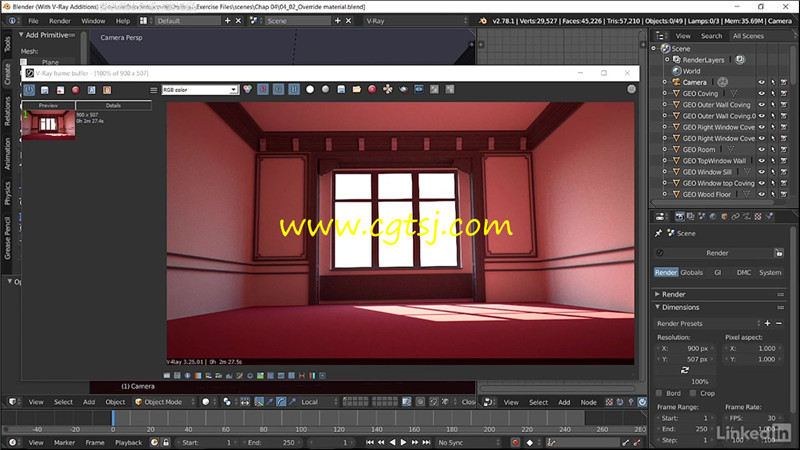The width and height of the screenshot is (800, 450).
Task: Expand the RenderLayers tree item
Action: pyautogui.click(x=667, y=60)
